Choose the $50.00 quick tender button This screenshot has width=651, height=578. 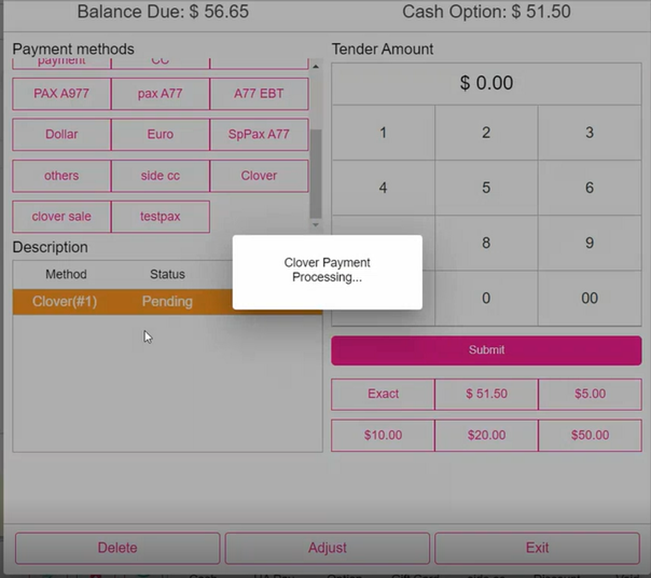(590, 436)
